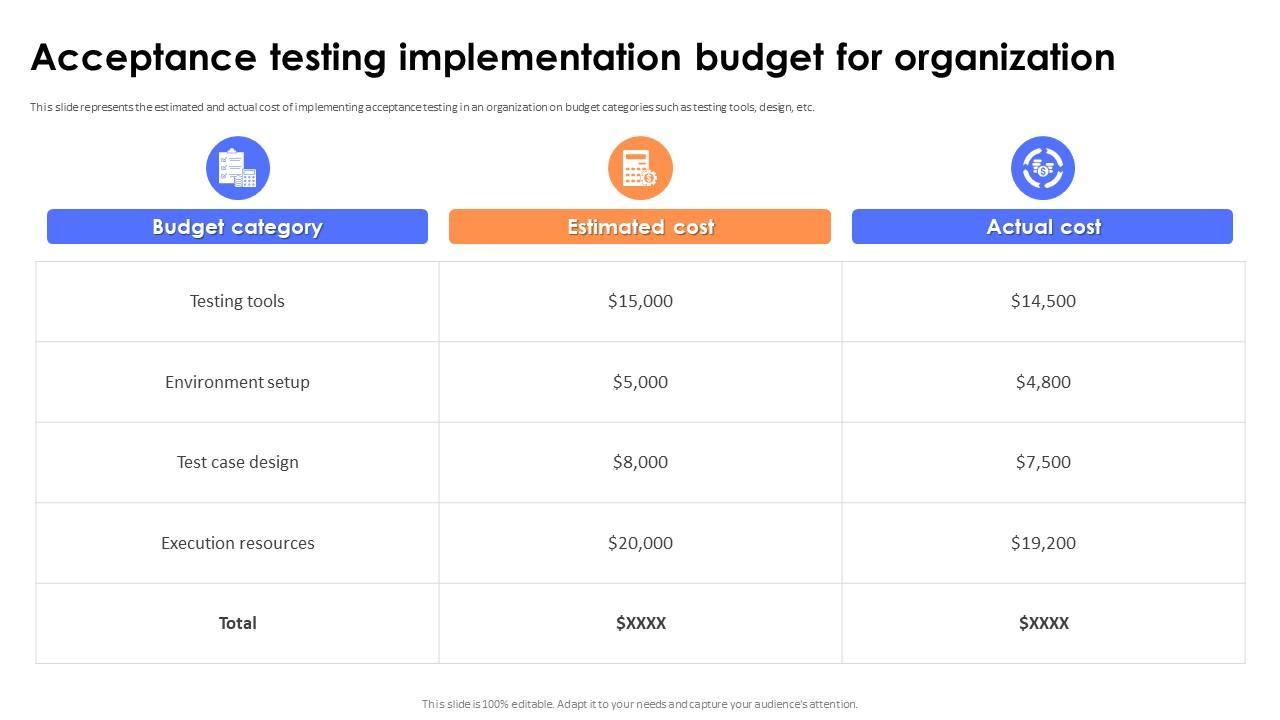Click the $4,800 actual cost value
1280x720 pixels.
[x=1043, y=382]
